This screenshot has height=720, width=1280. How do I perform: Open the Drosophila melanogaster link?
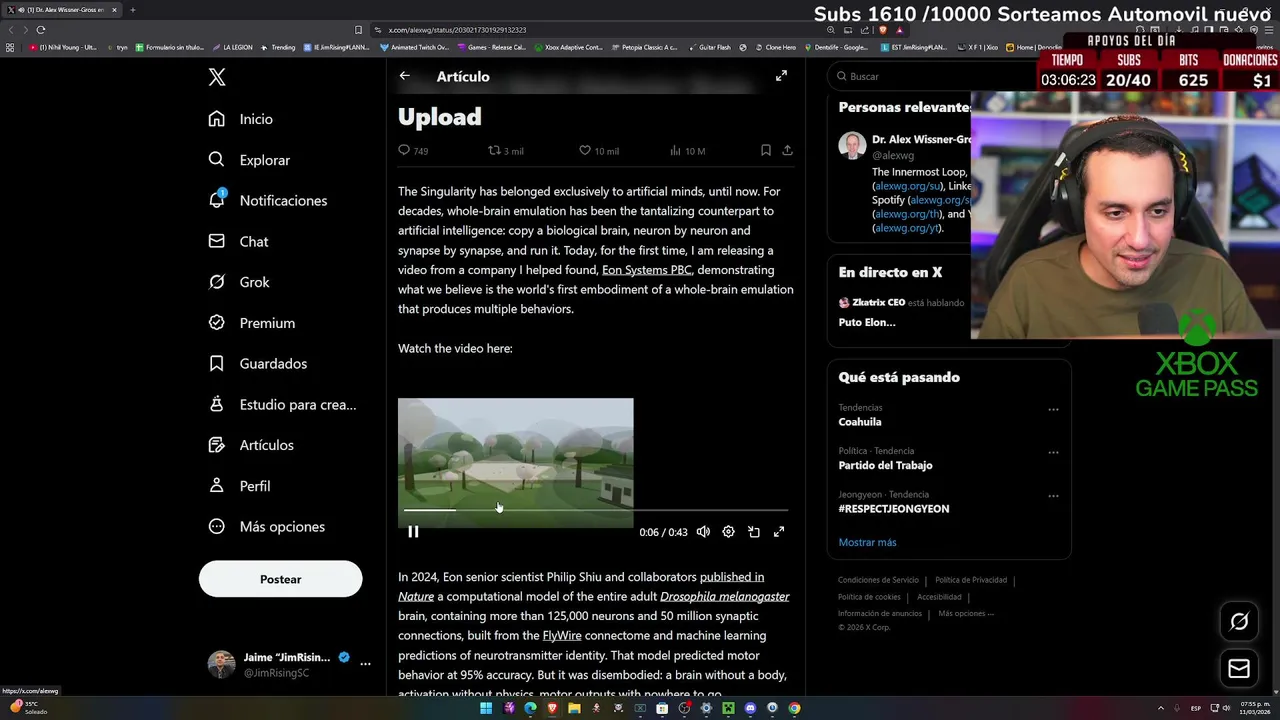click(x=725, y=597)
